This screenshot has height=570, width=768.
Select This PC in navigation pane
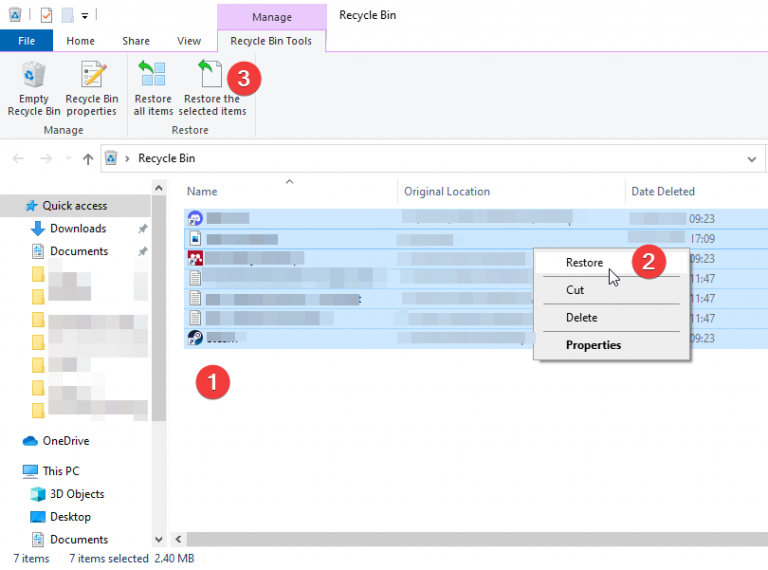click(60, 471)
